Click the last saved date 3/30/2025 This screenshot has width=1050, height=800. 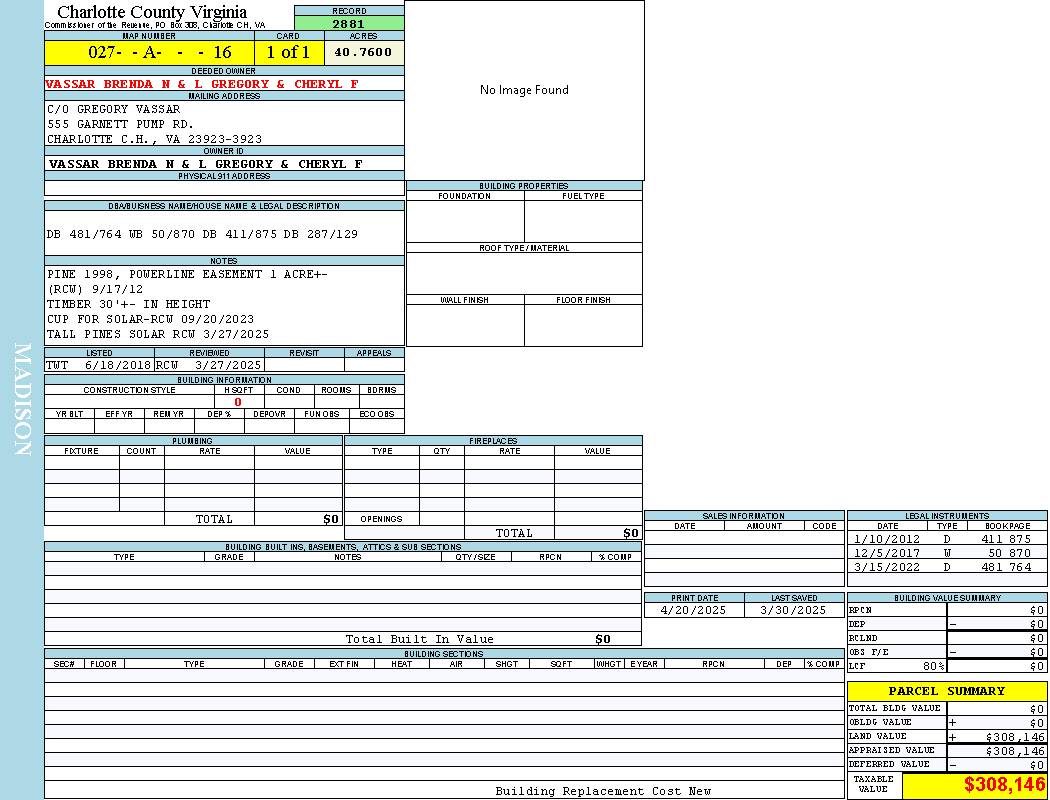pos(793,610)
